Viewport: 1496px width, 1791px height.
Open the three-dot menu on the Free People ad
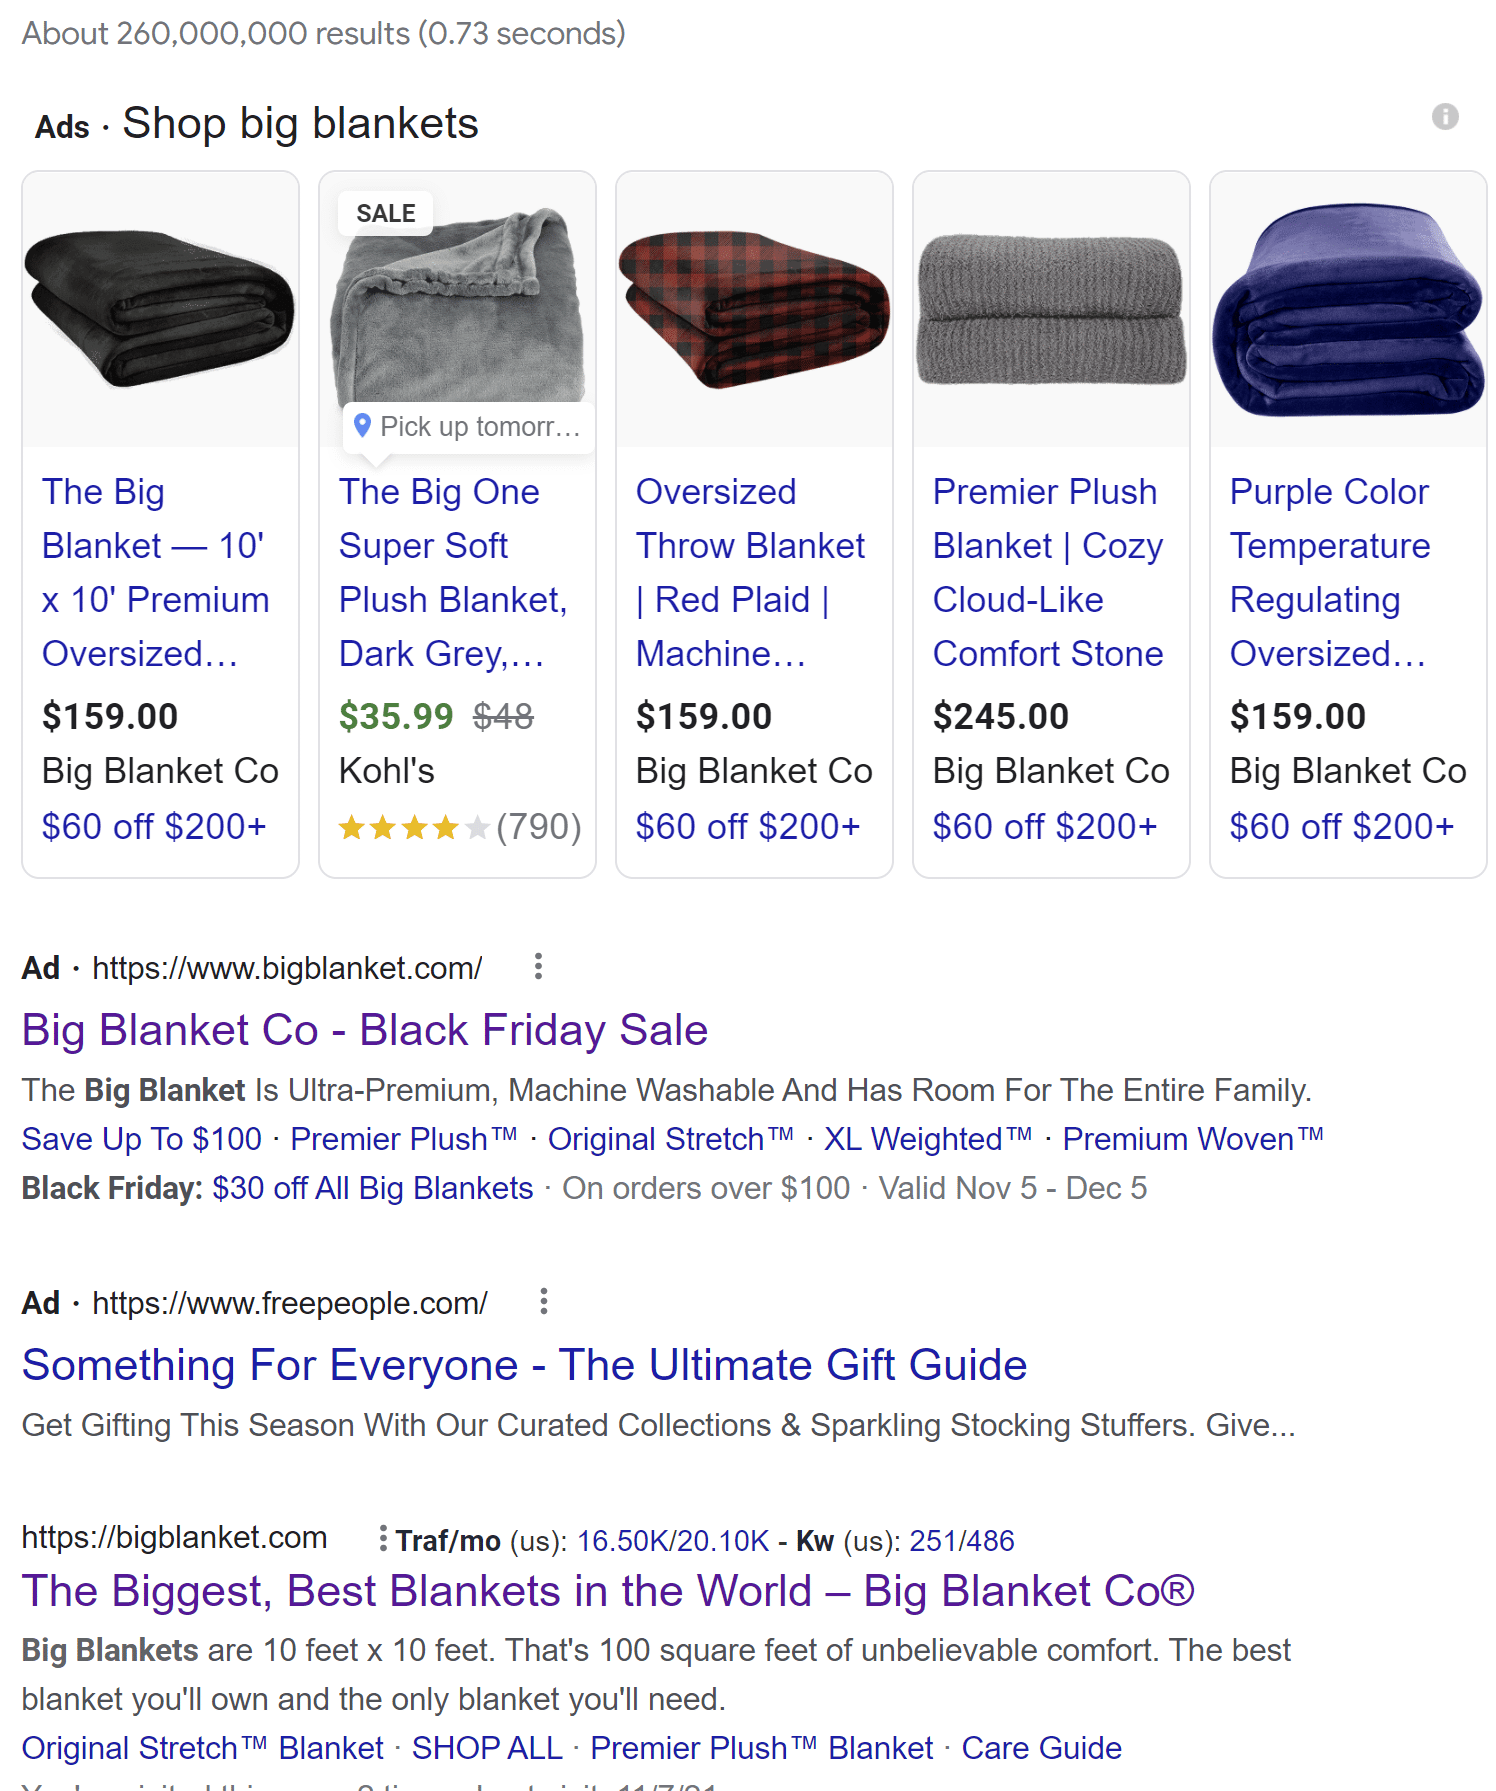pos(544,1302)
